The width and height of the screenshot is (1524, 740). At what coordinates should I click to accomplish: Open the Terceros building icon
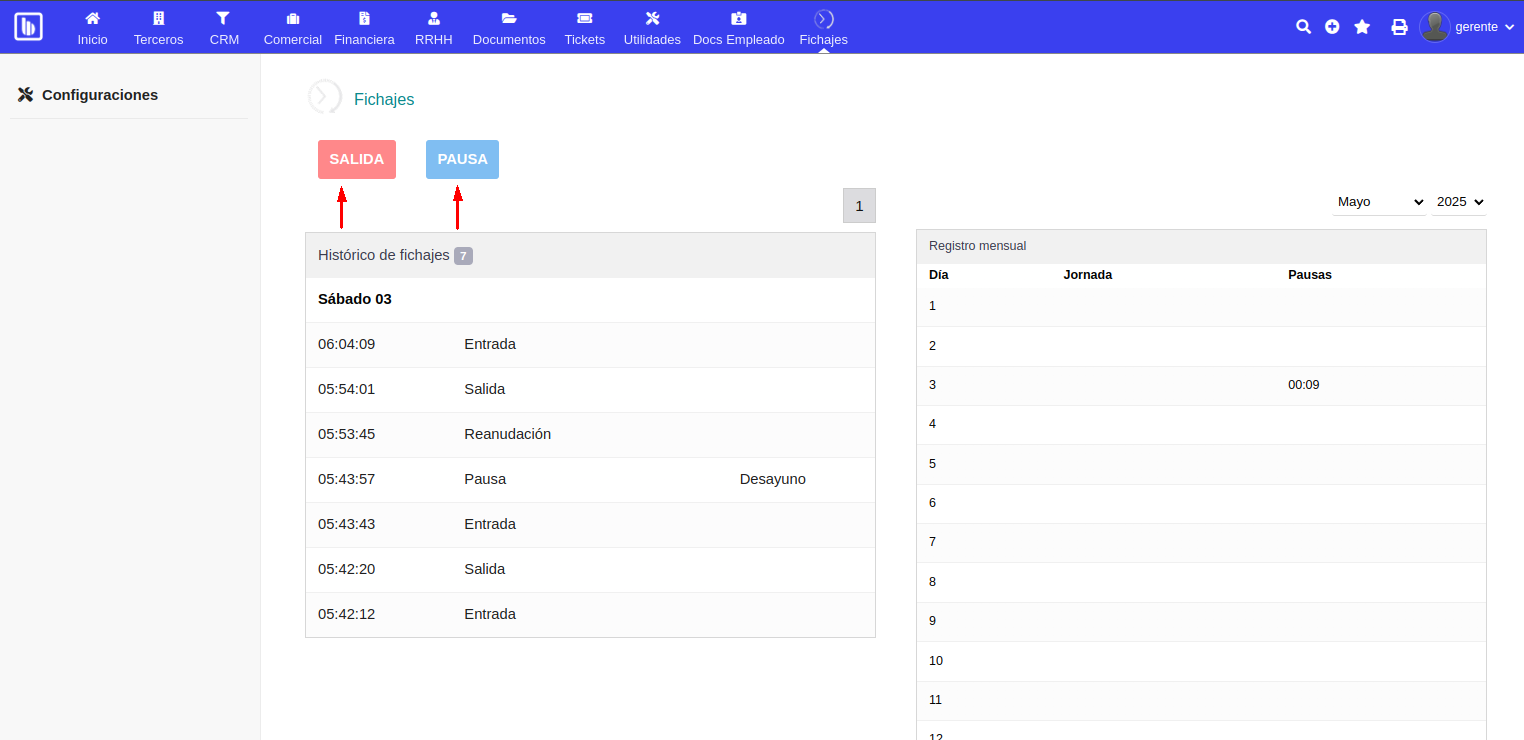point(158,18)
